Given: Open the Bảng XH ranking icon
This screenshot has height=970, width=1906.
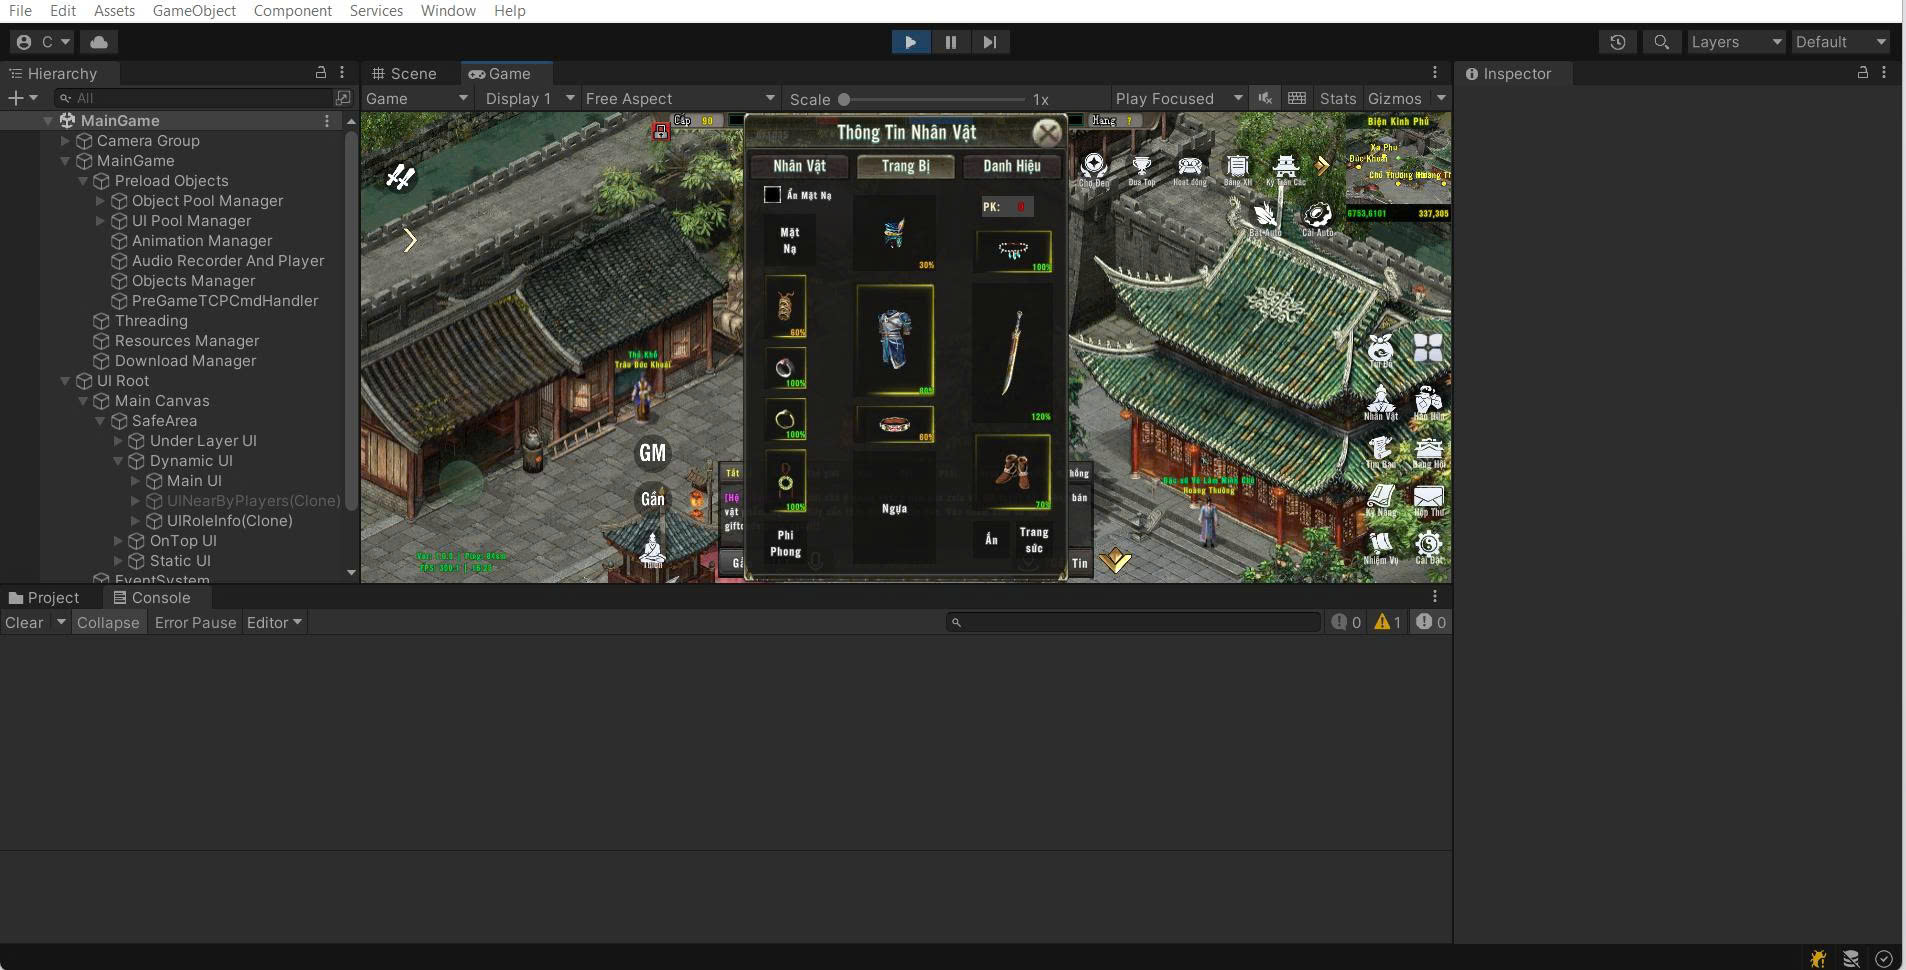Looking at the screenshot, I should click(x=1237, y=168).
